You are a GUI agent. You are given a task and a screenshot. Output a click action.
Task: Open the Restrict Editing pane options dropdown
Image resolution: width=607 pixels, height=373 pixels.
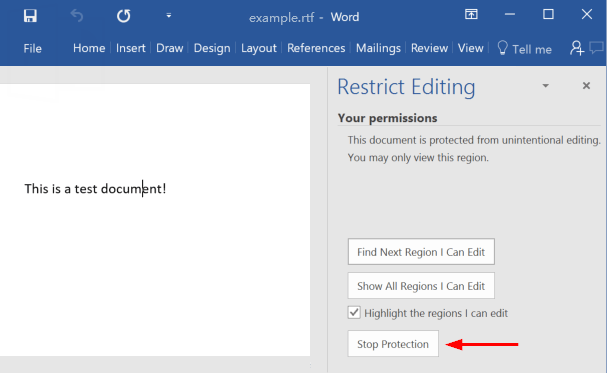point(545,86)
